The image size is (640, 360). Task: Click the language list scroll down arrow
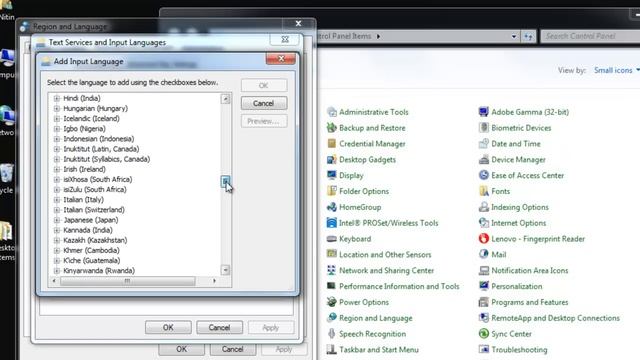point(225,270)
